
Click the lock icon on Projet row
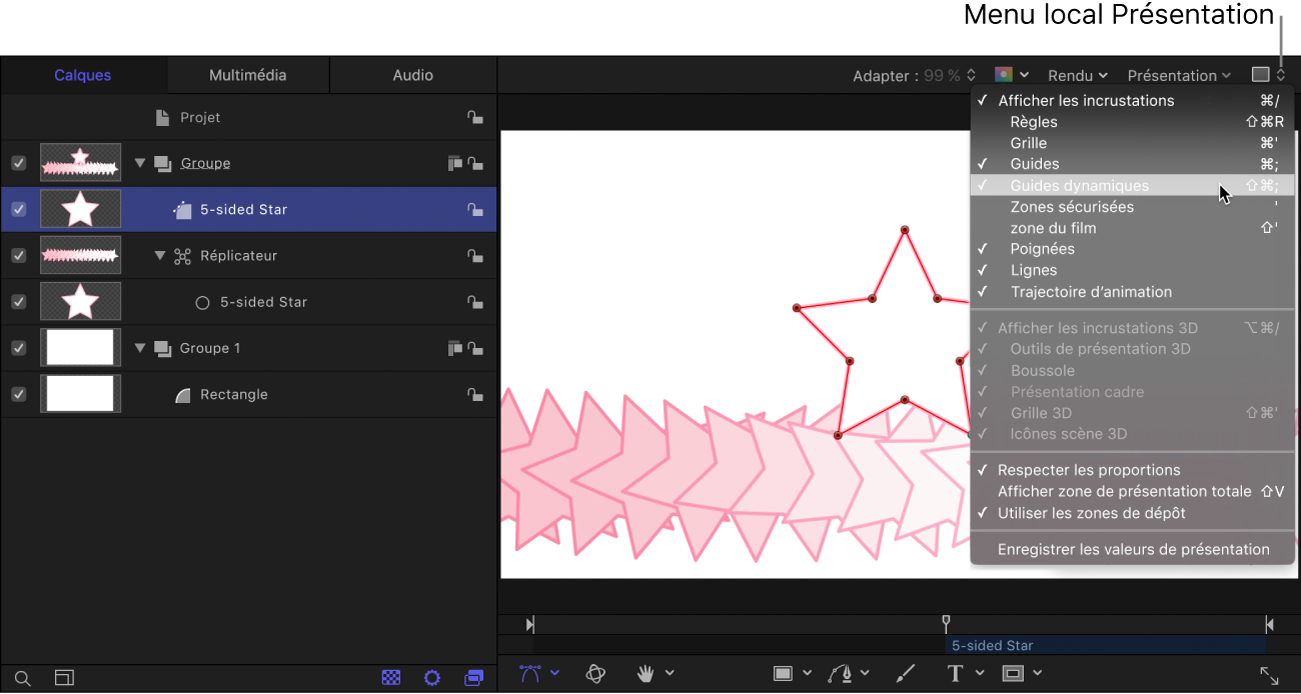pos(475,118)
